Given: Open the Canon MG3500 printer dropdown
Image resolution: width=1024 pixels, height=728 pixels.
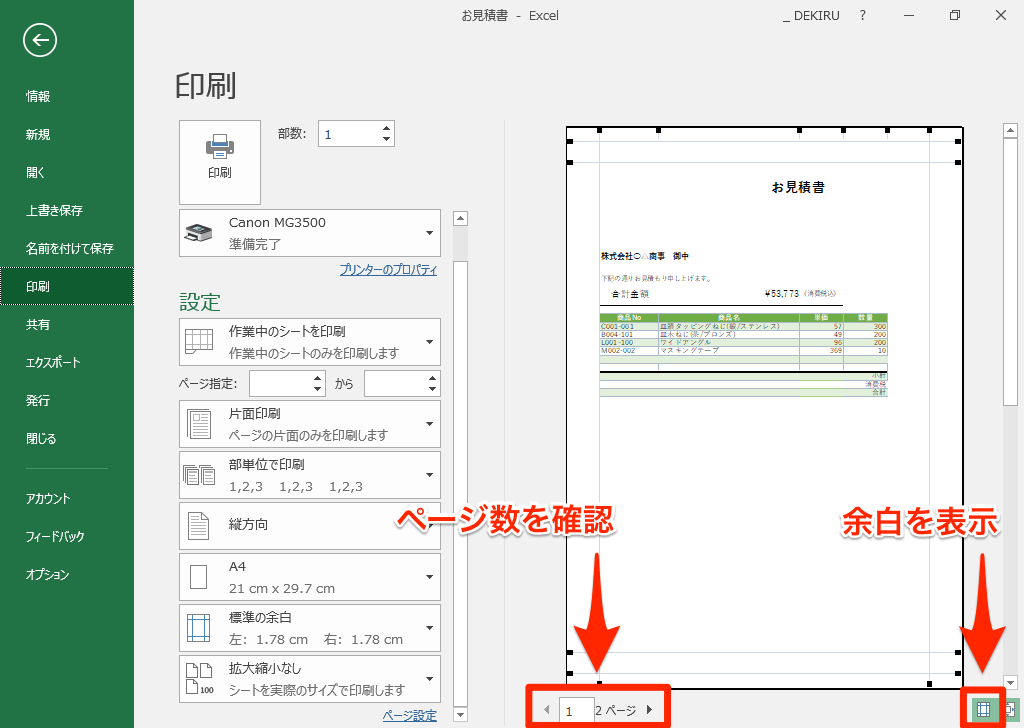Looking at the screenshot, I should 310,233.
